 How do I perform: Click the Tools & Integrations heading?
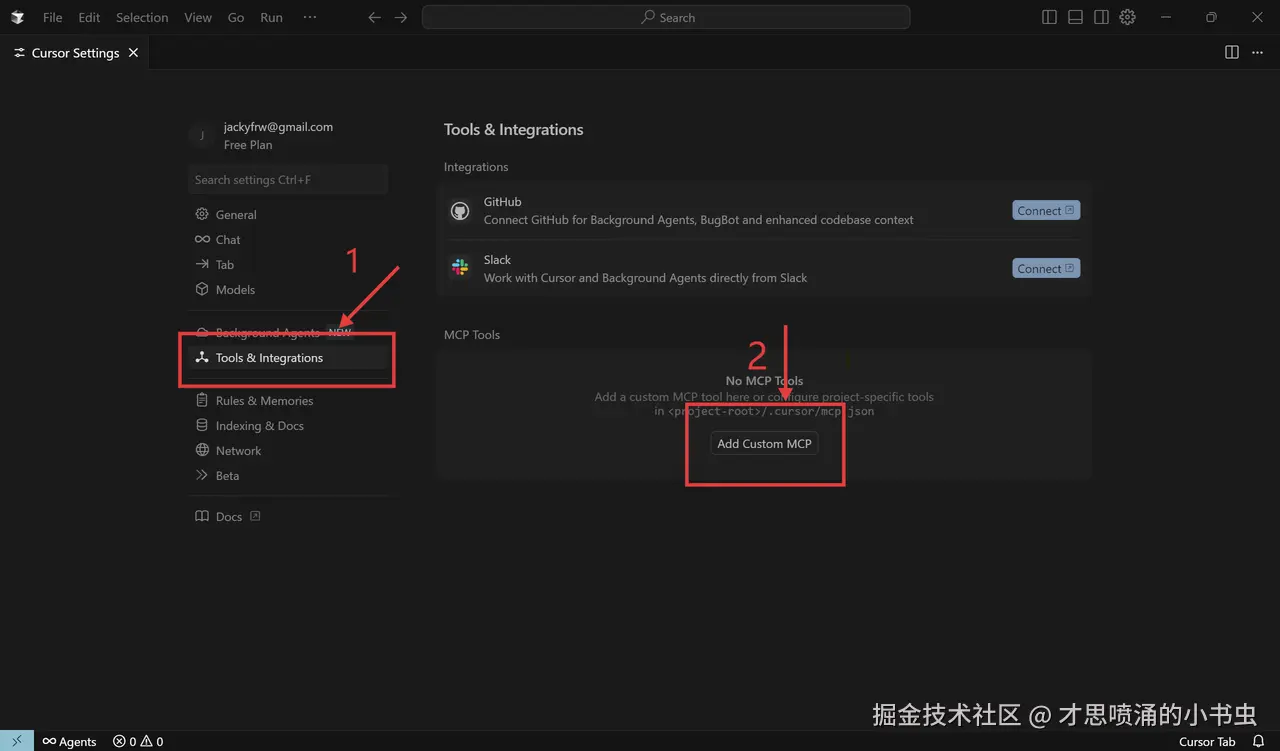point(513,130)
